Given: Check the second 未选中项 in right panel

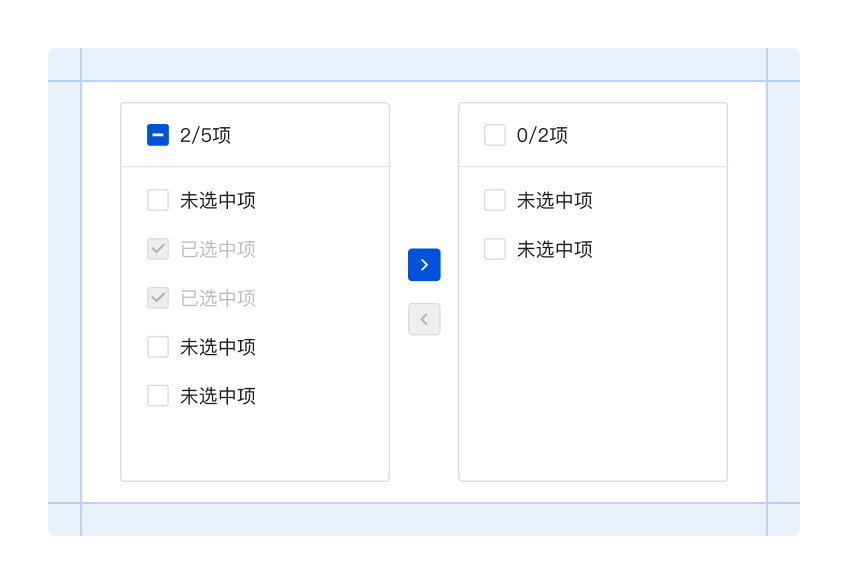Looking at the screenshot, I should [x=494, y=249].
